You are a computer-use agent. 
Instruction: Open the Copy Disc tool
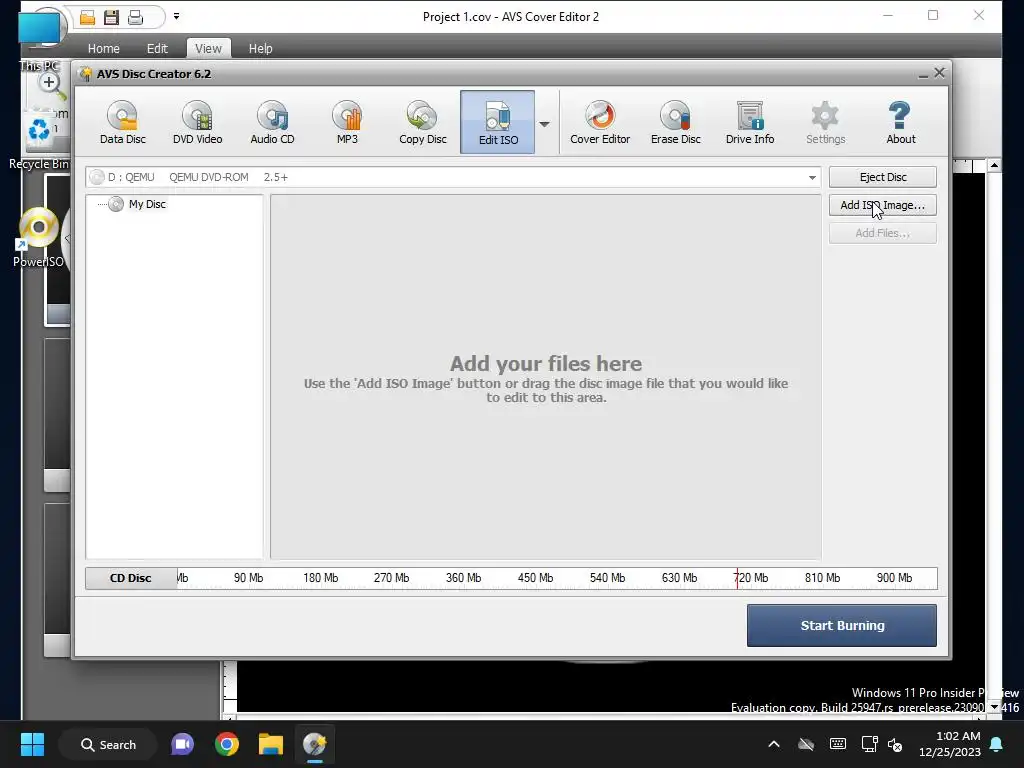423,122
